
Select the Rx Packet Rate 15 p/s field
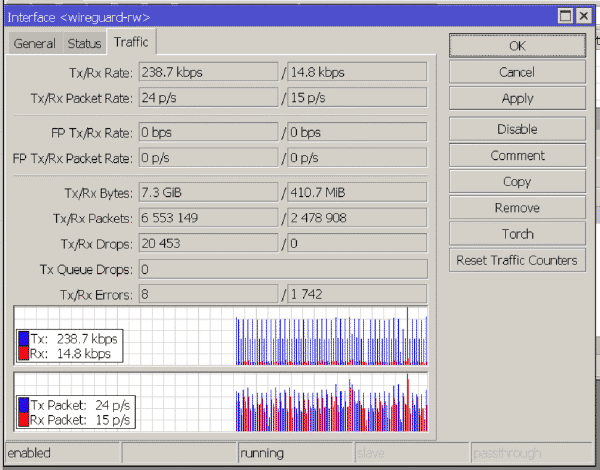357,98
